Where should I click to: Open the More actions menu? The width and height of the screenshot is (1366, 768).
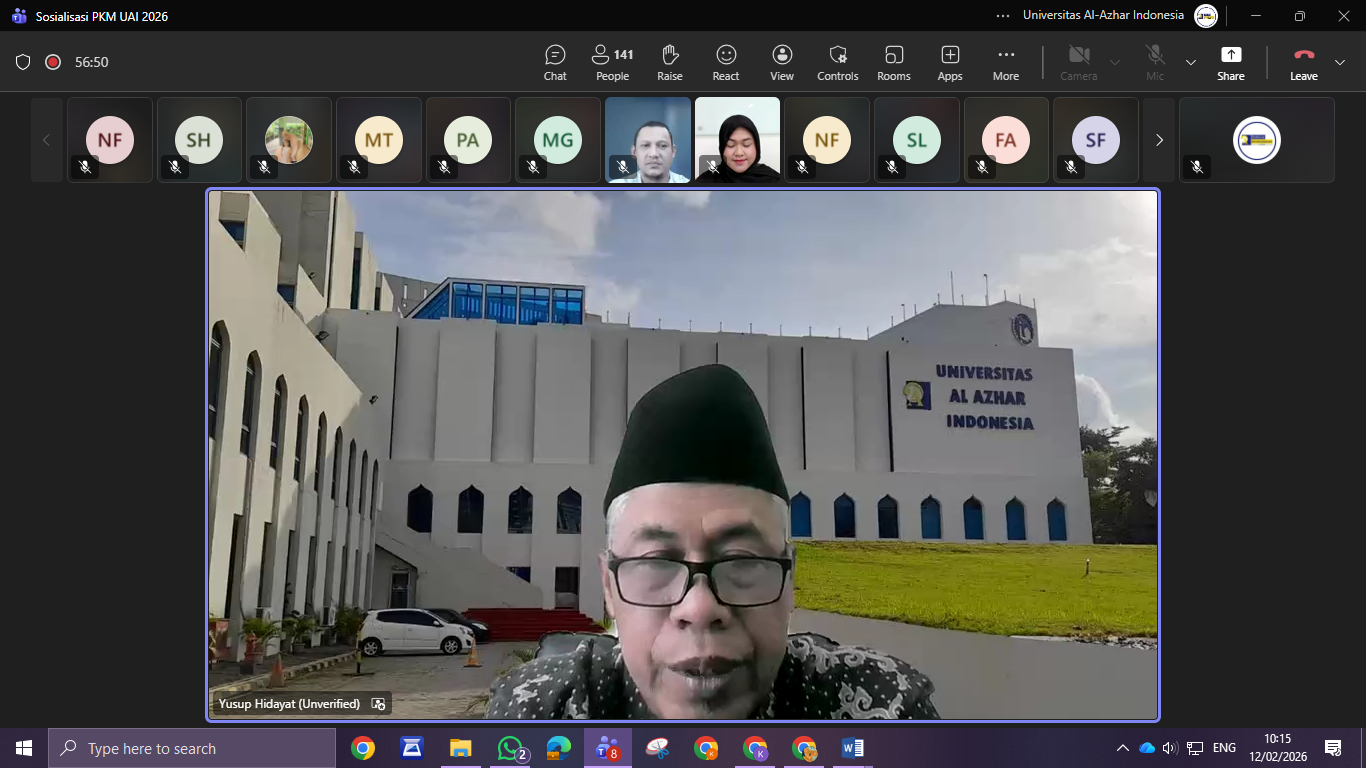[1006, 62]
